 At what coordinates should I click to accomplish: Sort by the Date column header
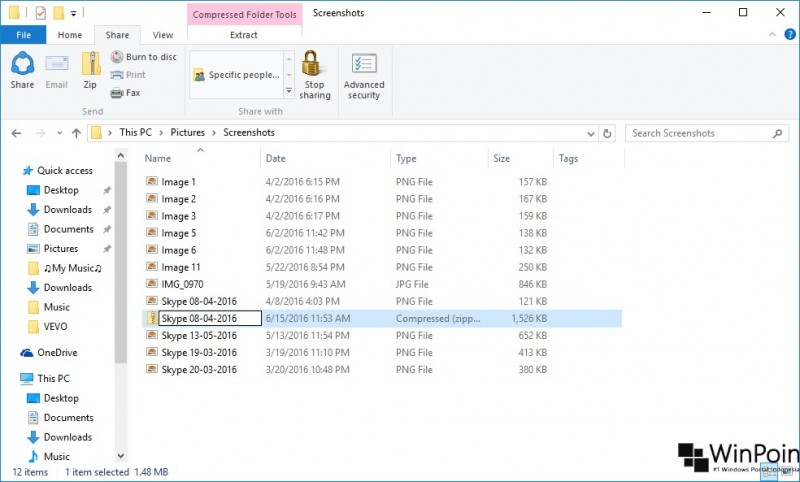click(x=326, y=158)
